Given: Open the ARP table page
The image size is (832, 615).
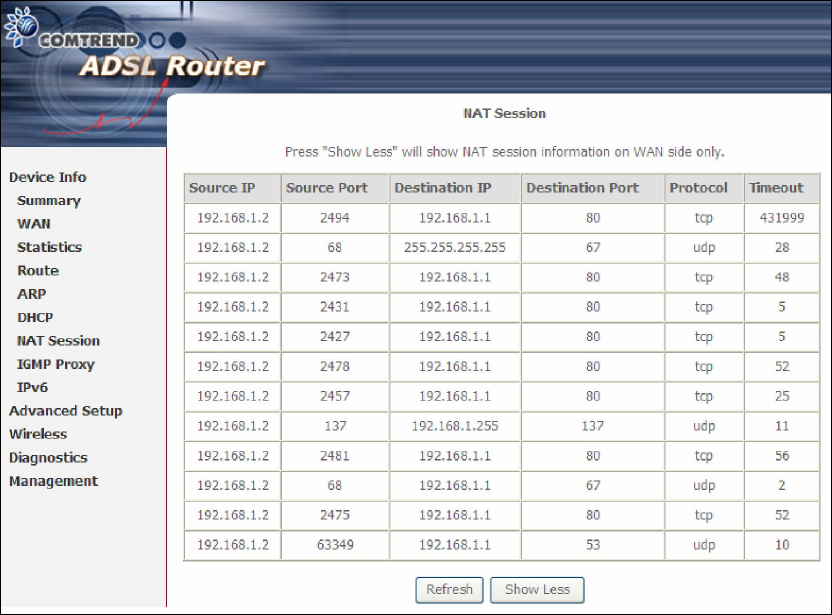Looking at the screenshot, I should (31, 294).
